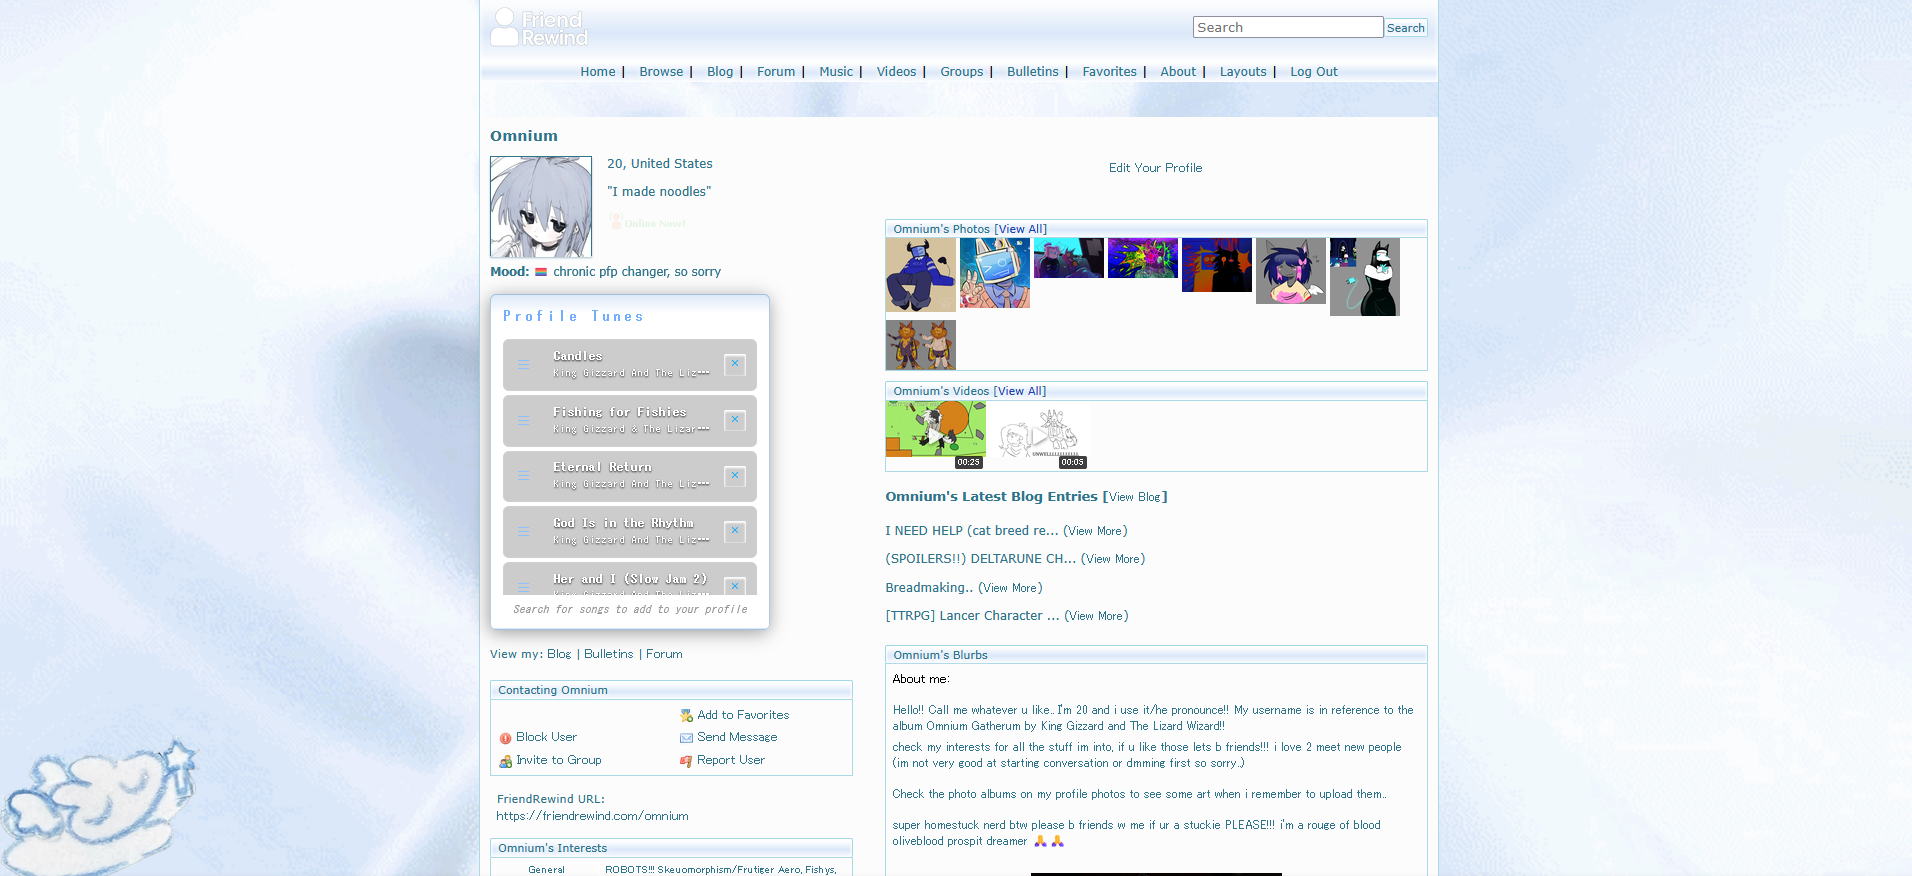The height and width of the screenshot is (876, 1912).
Task: Open the Blog navigation item
Action: pyautogui.click(x=720, y=72)
